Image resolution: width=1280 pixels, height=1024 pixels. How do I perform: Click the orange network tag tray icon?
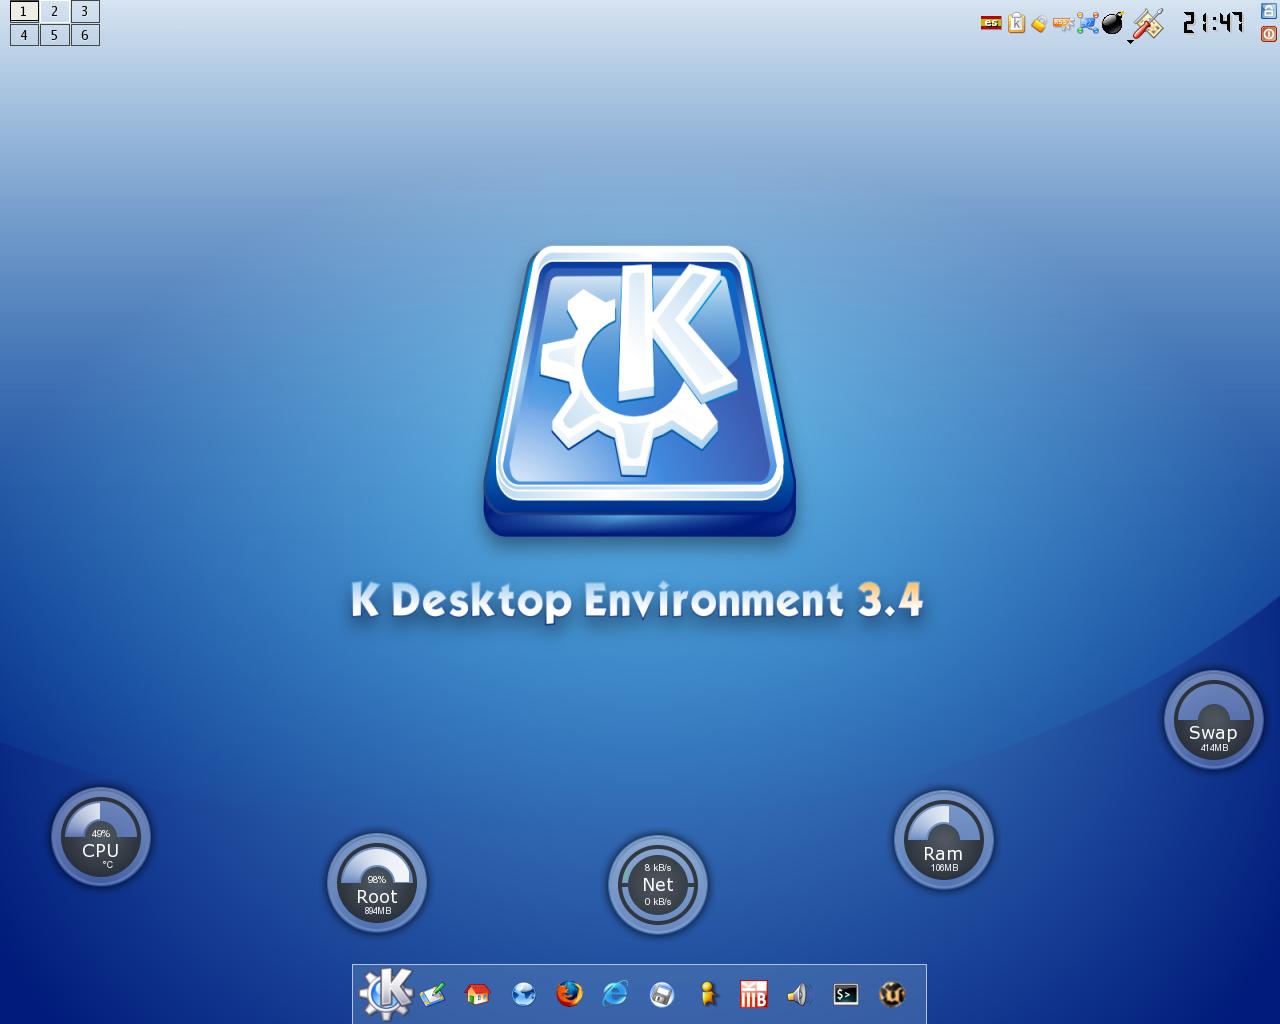pos(1063,23)
